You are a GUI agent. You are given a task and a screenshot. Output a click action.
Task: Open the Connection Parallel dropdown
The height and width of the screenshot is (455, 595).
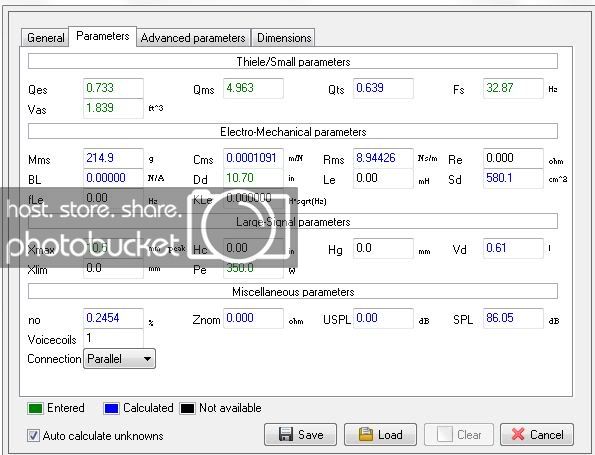click(x=119, y=359)
